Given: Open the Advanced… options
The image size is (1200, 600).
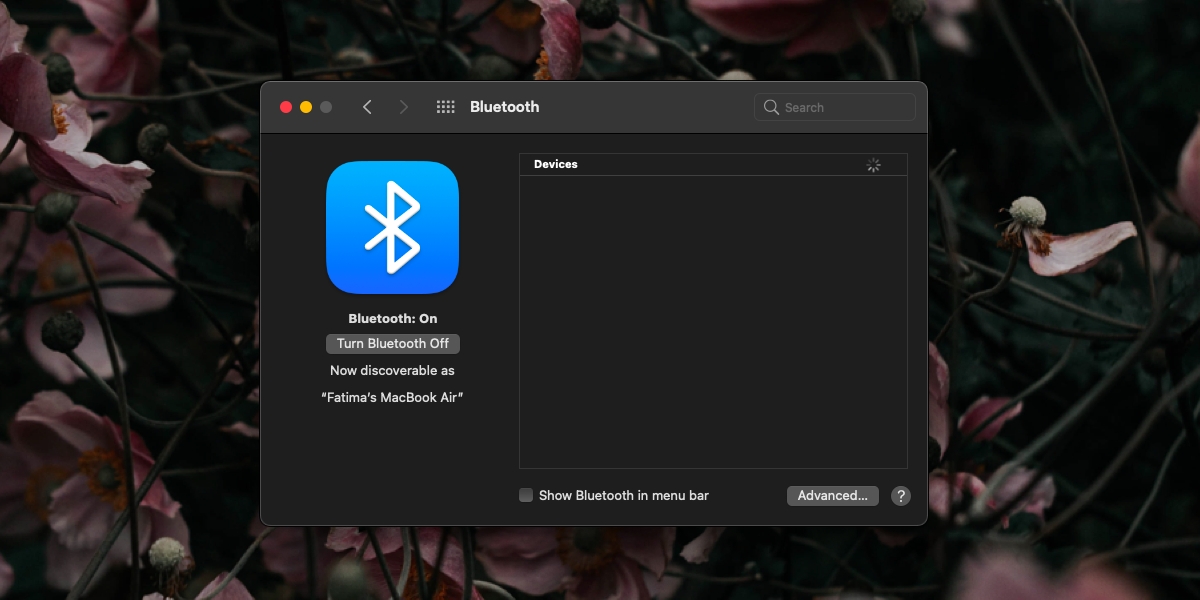Looking at the screenshot, I should coord(833,495).
